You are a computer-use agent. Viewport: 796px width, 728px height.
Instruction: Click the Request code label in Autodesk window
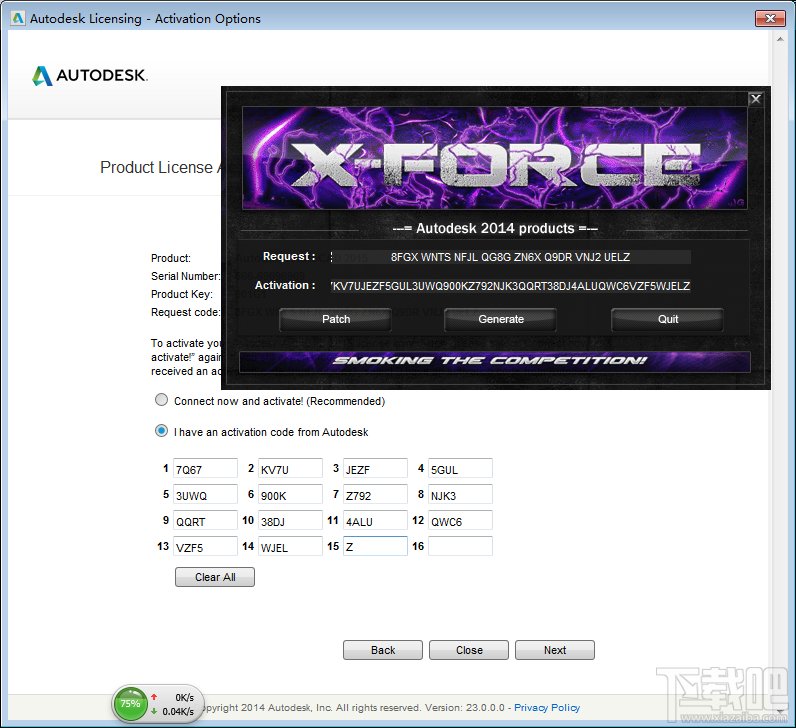pyautogui.click(x=185, y=312)
